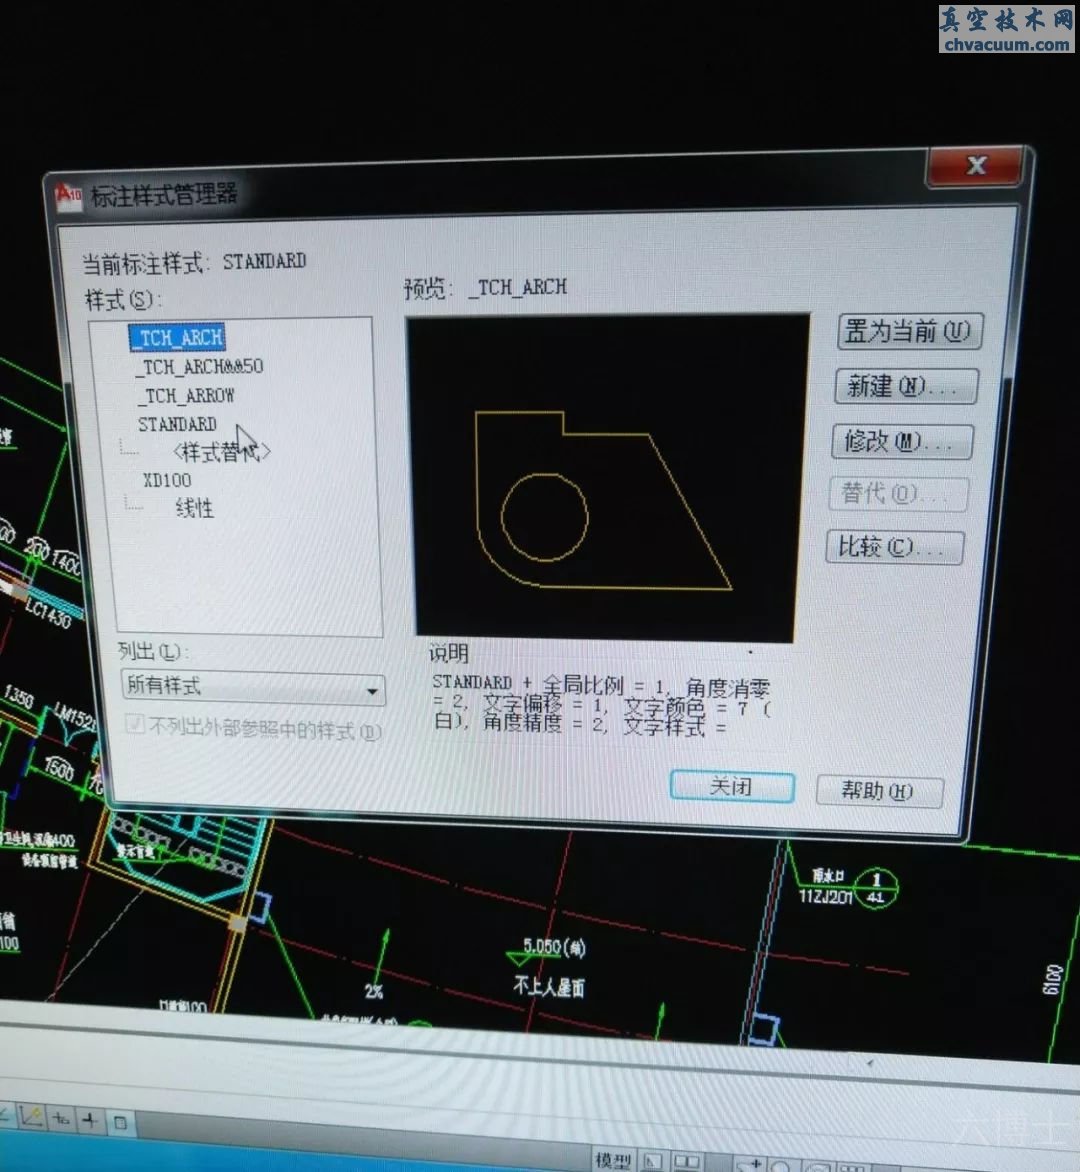
Task: Click the quick view layouts icon beside 模型
Action: 652,1161
